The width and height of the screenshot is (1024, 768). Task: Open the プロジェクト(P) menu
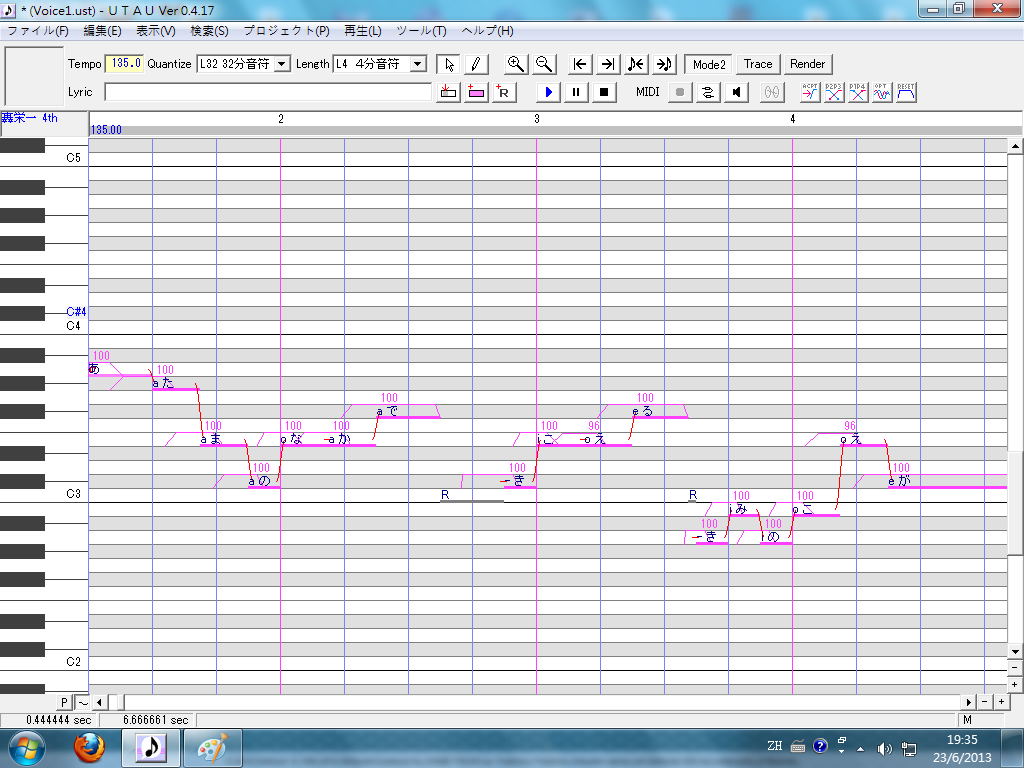pyautogui.click(x=286, y=31)
